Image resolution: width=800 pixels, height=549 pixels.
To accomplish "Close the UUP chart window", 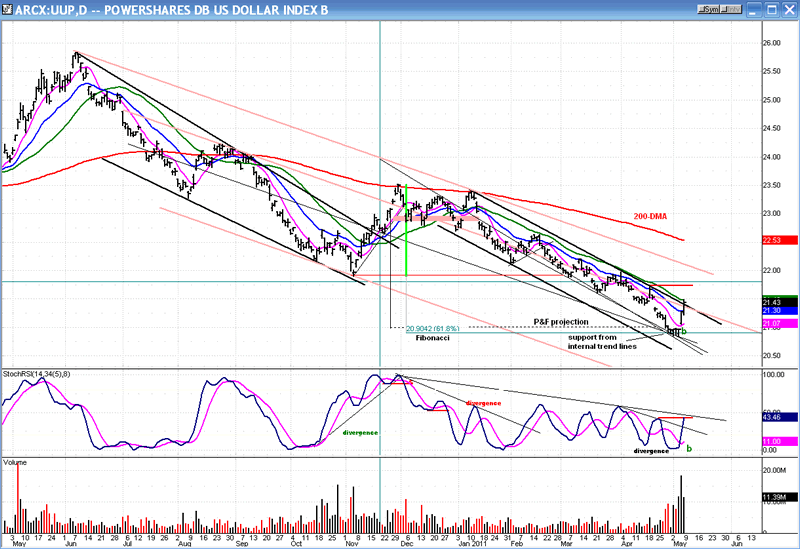I will click(x=789, y=10).
